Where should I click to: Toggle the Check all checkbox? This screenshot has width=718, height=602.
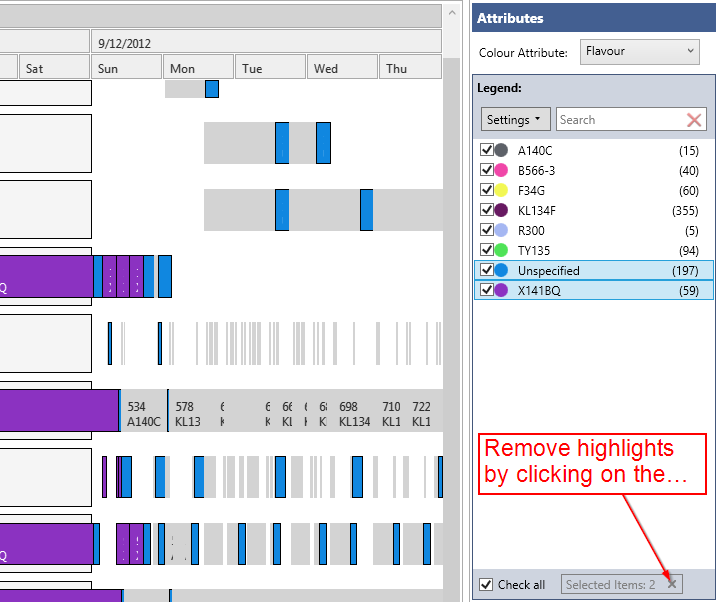coord(486,584)
